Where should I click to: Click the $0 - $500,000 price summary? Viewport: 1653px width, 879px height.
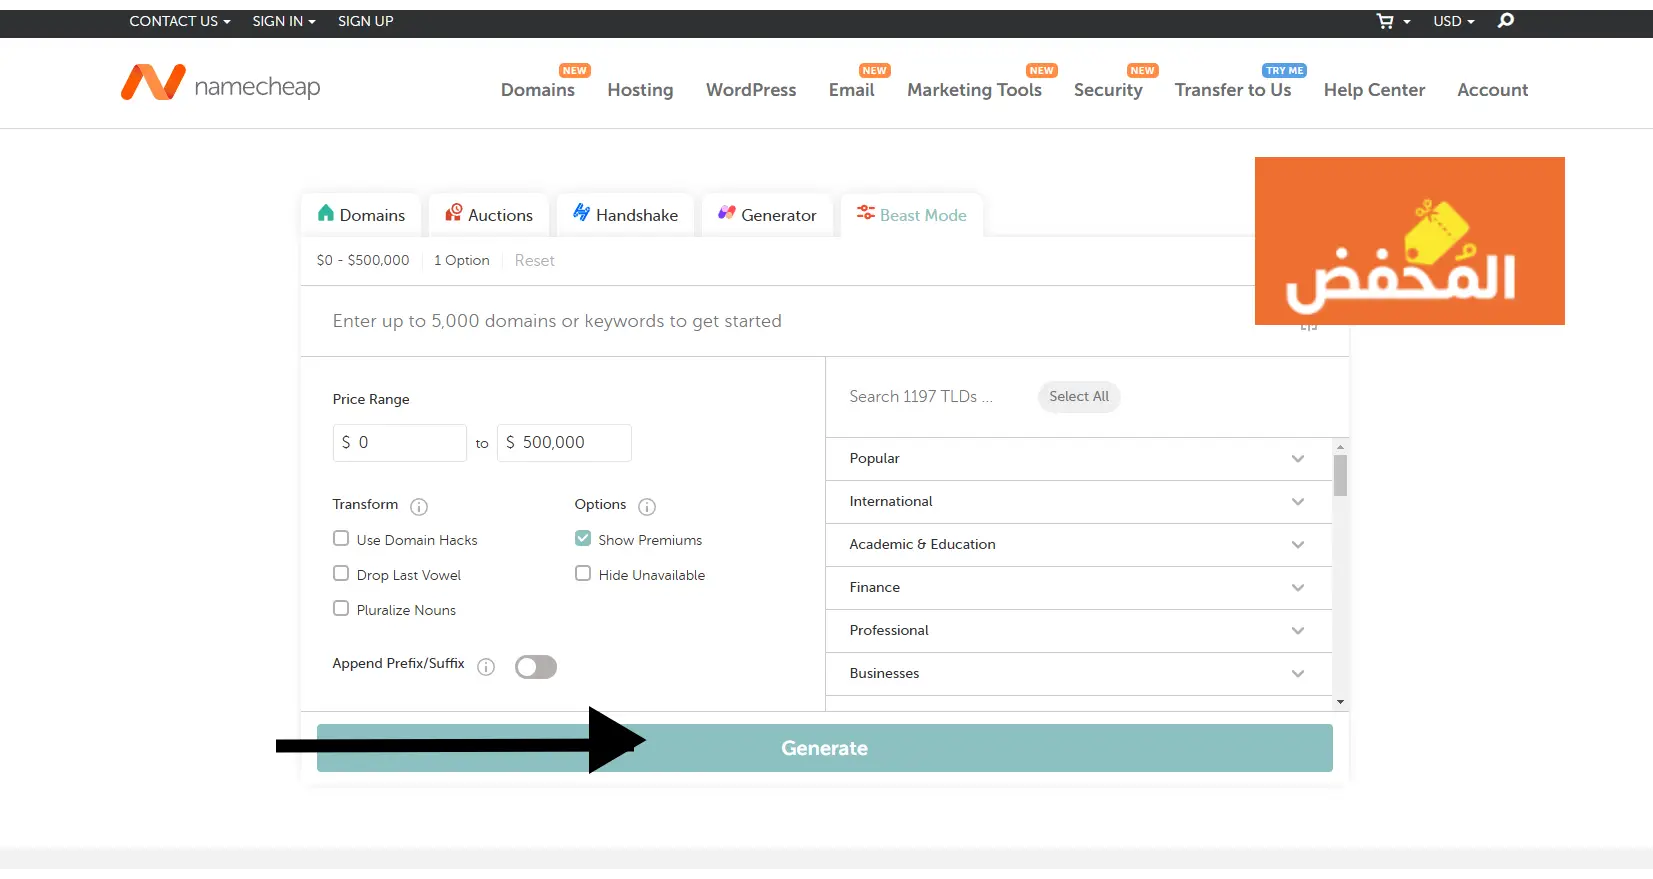pos(363,260)
